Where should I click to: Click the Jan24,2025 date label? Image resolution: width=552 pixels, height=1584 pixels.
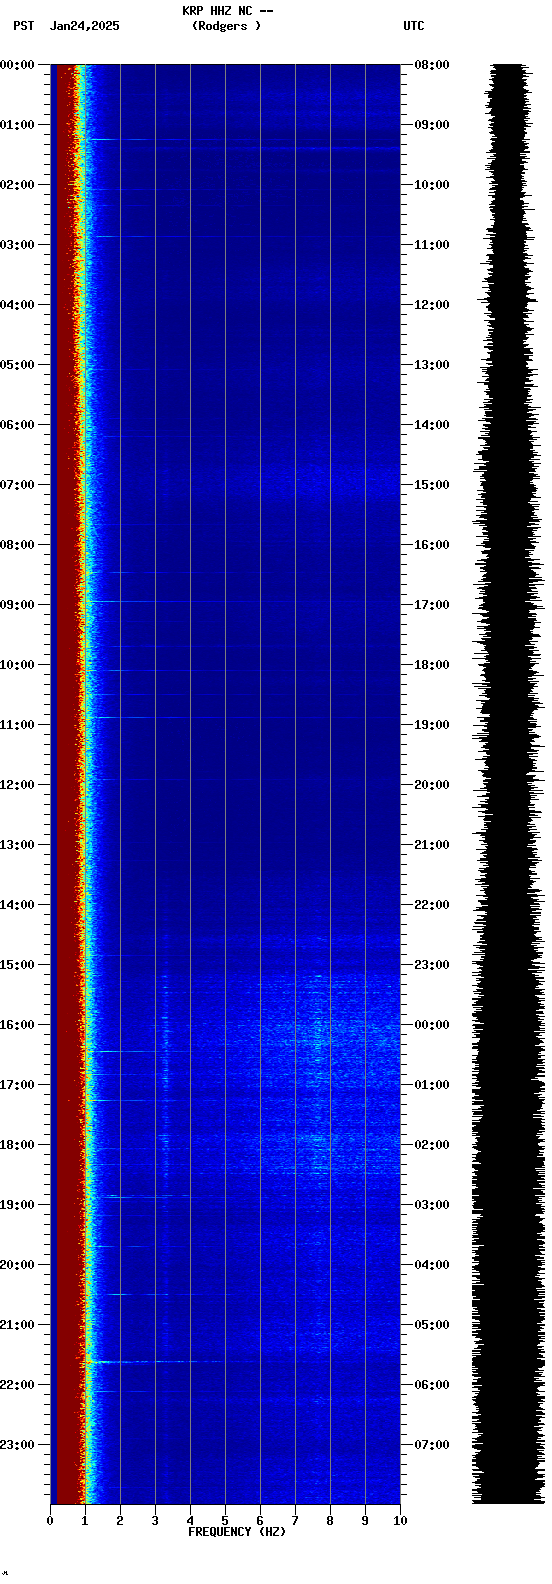(x=85, y=26)
